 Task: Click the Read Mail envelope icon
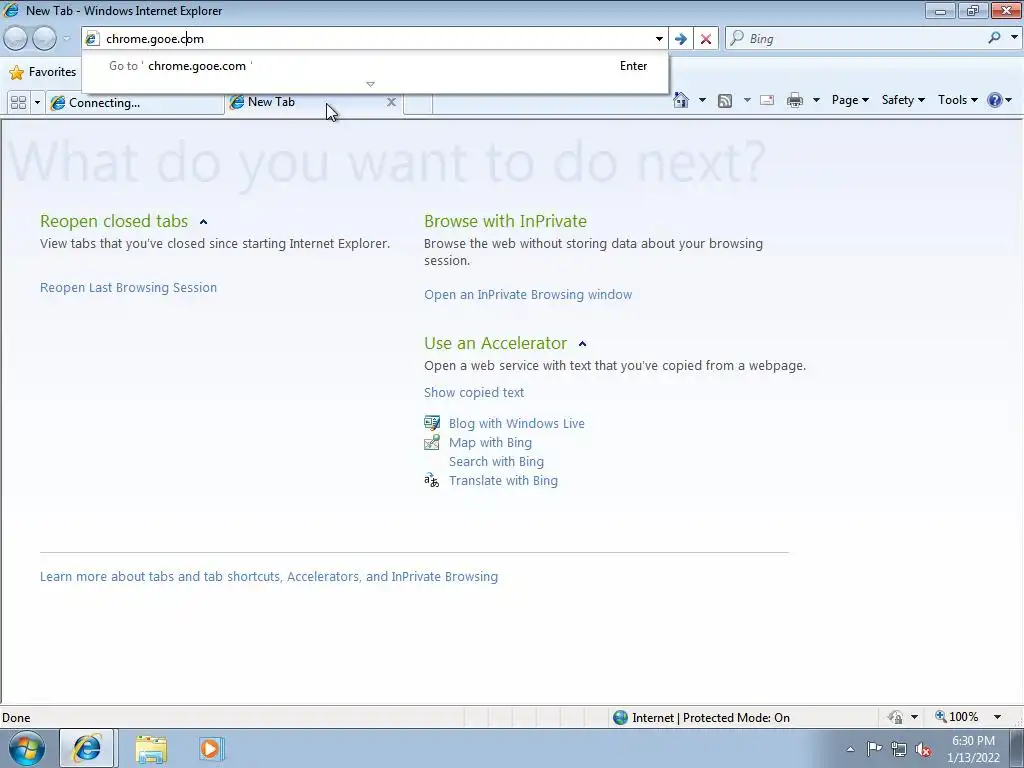click(767, 100)
